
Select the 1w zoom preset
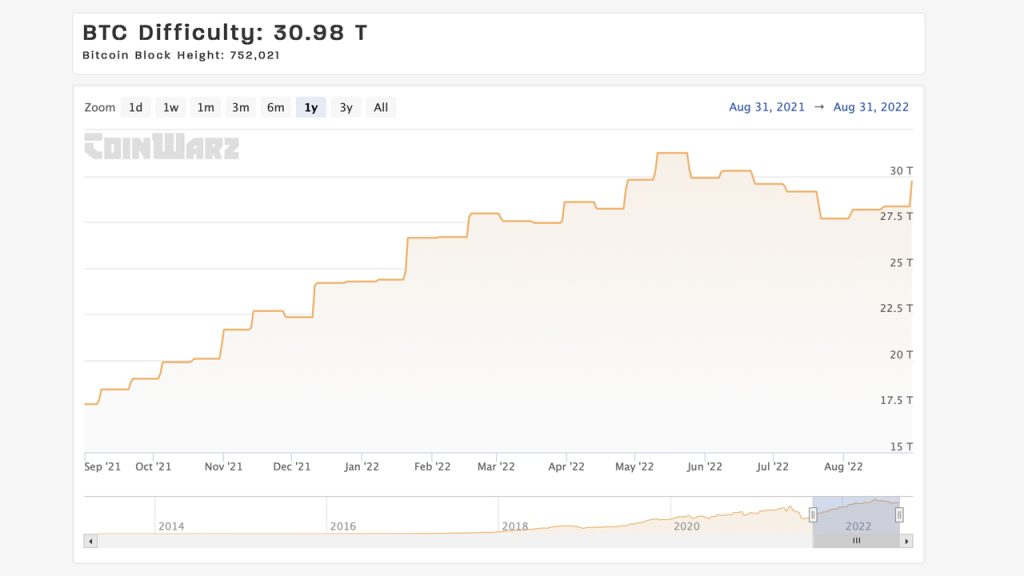coord(169,107)
